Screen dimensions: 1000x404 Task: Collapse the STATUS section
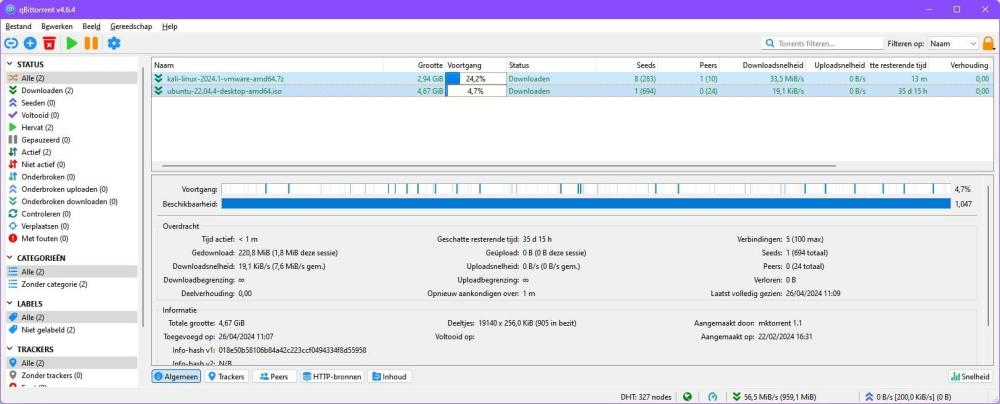point(11,64)
